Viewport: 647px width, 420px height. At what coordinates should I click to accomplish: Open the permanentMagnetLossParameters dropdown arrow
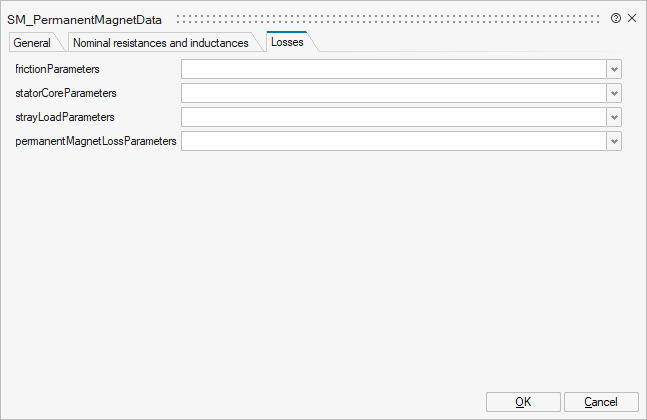614,141
